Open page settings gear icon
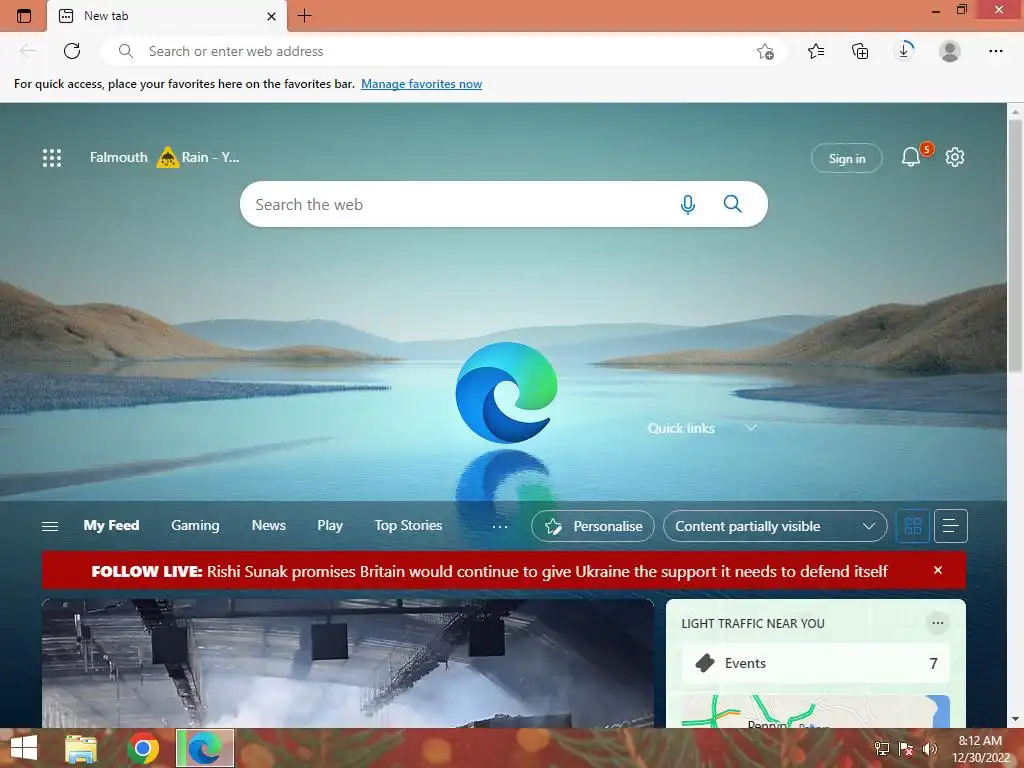 pyautogui.click(x=955, y=157)
